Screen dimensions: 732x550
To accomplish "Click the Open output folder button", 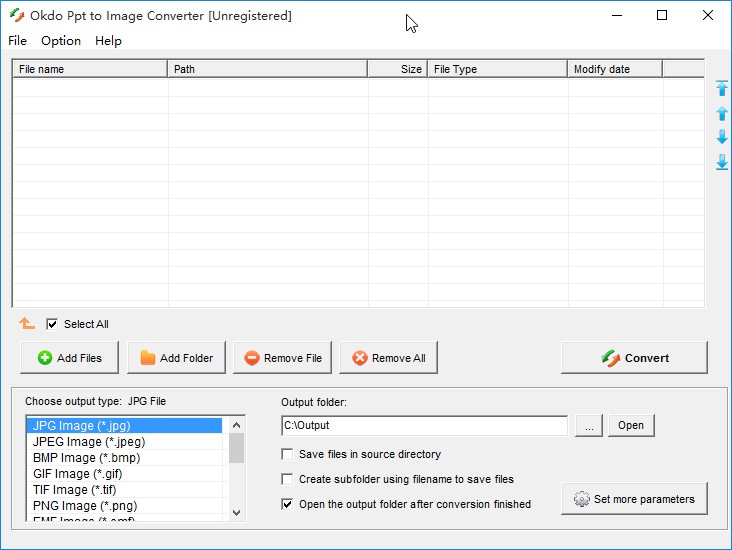I will pyautogui.click(x=631, y=425).
